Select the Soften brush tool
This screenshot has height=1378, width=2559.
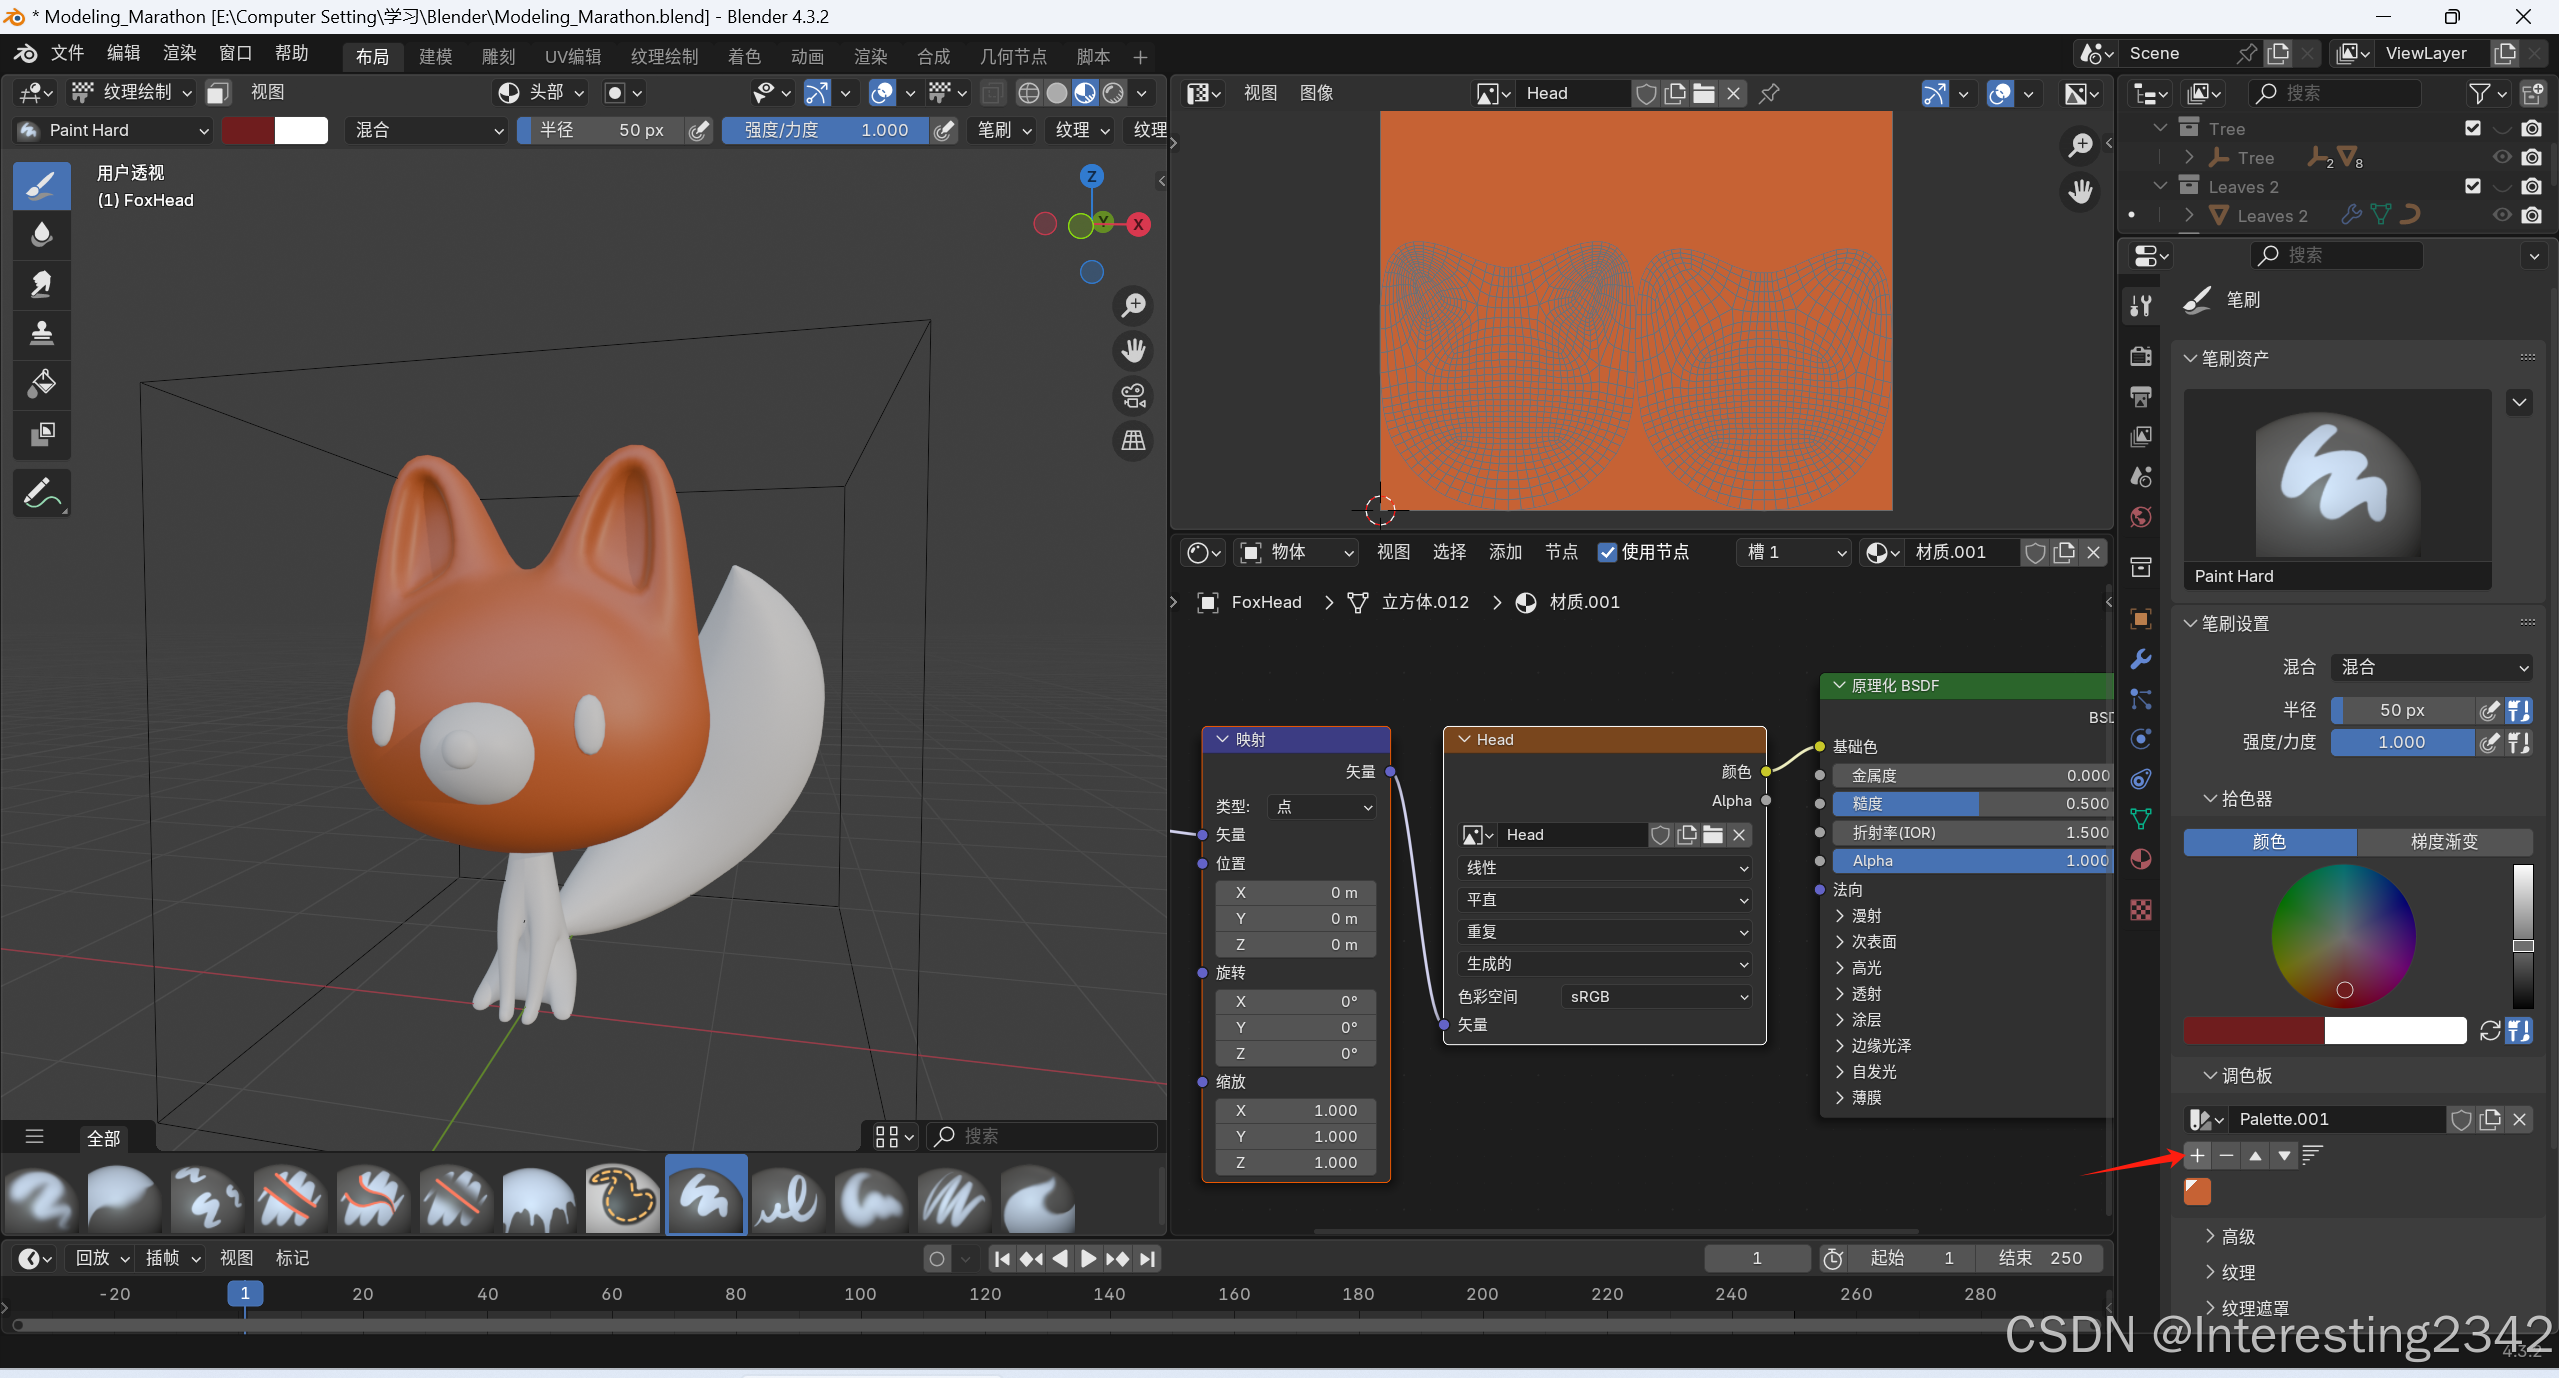(41, 235)
